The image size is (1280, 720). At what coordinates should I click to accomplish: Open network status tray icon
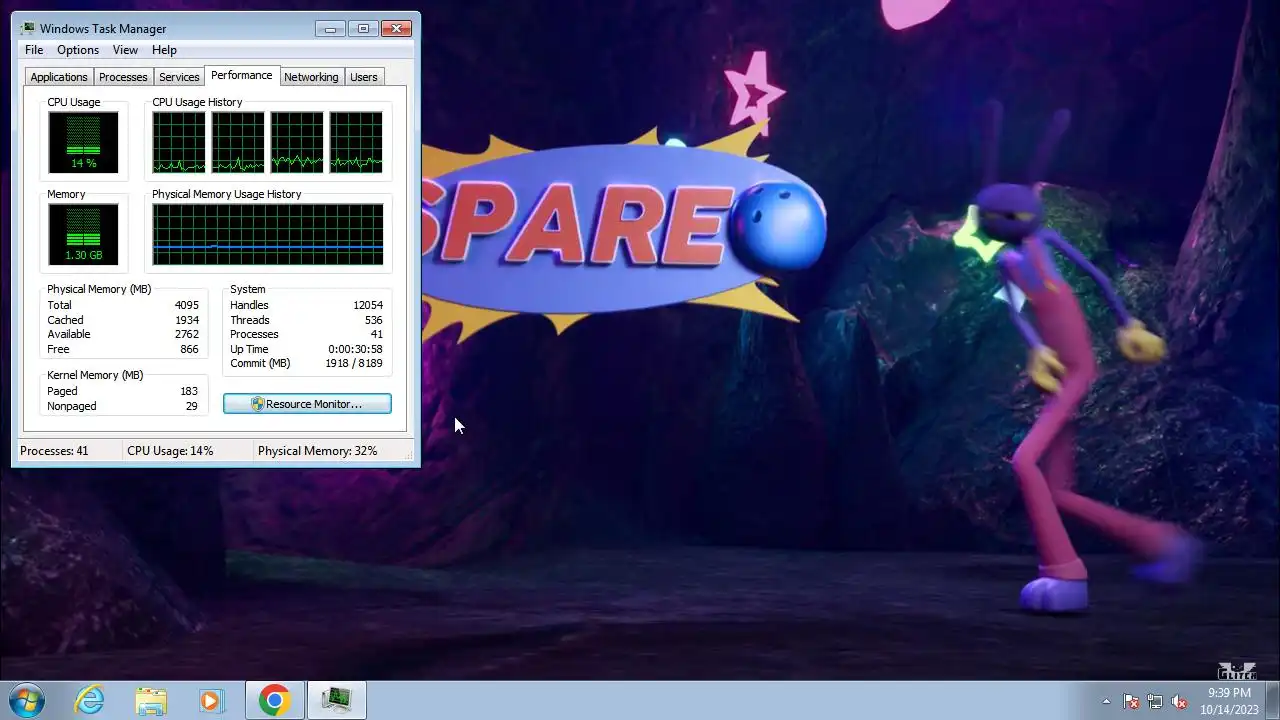pyautogui.click(x=1155, y=701)
